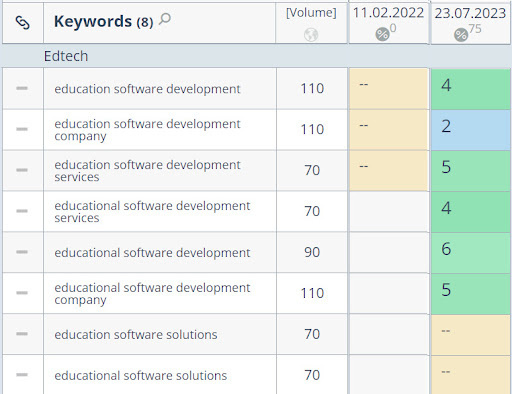
Task: Select keyword 'education software development company'
Action: click(147, 130)
